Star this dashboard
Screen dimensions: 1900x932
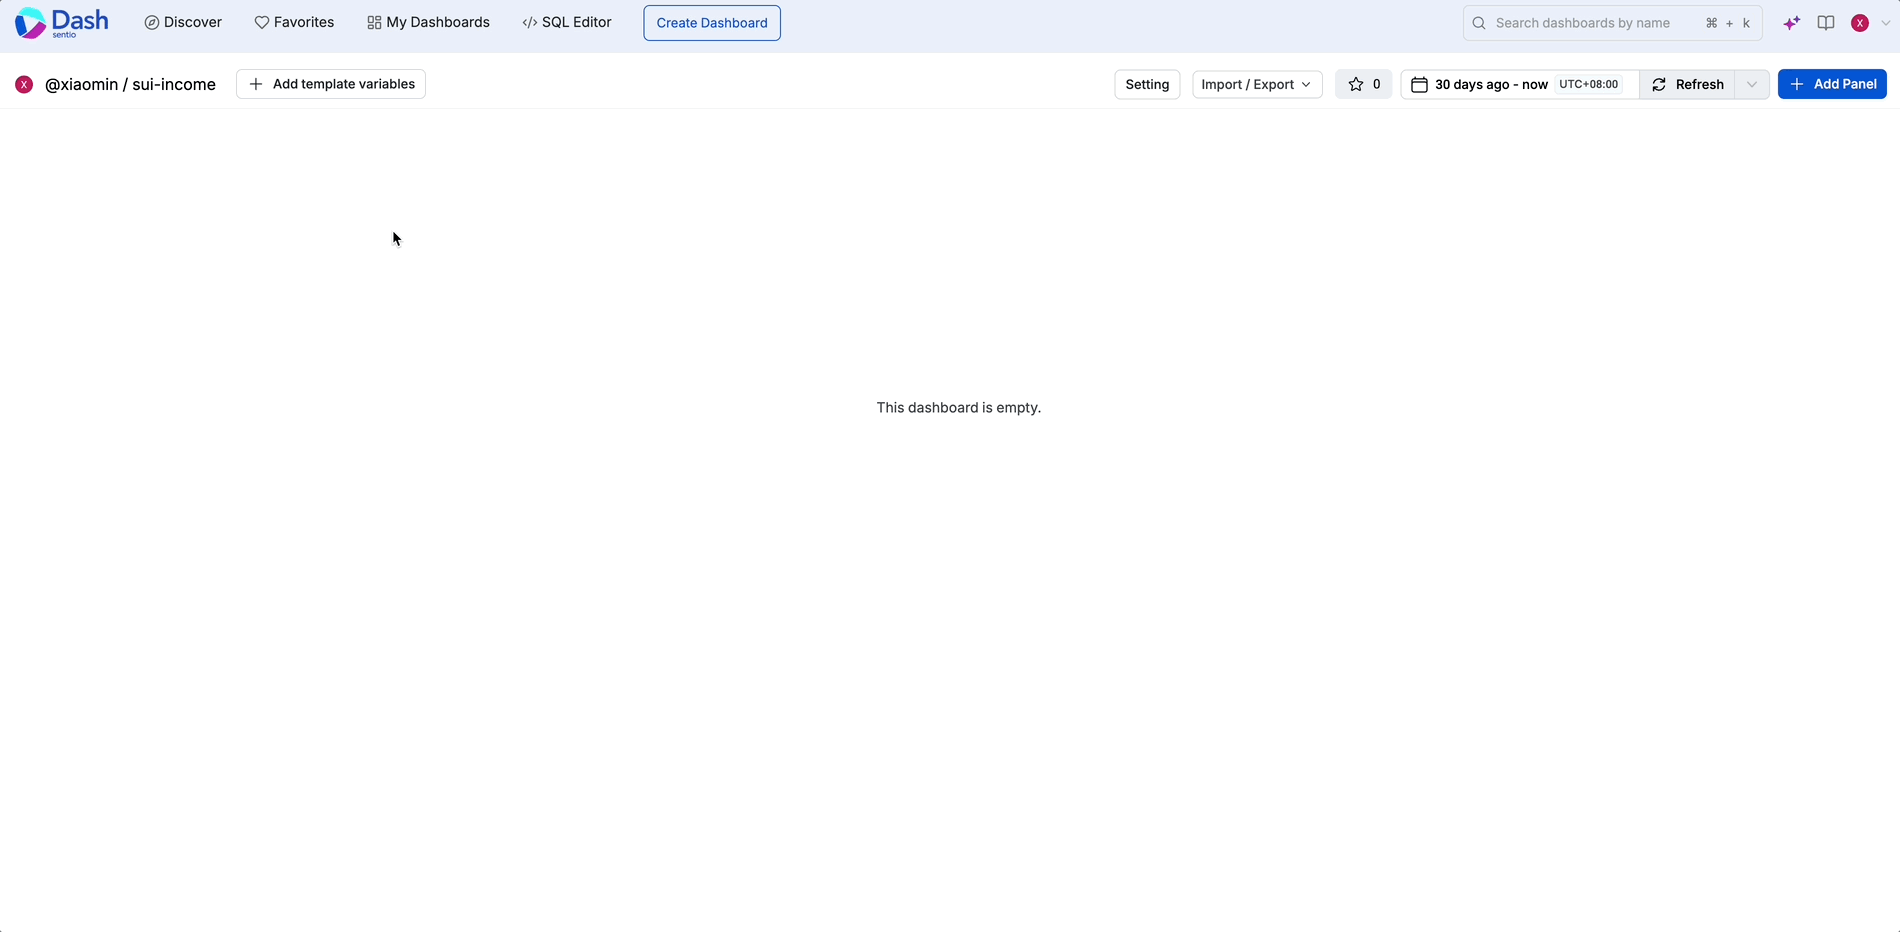(x=1364, y=85)
